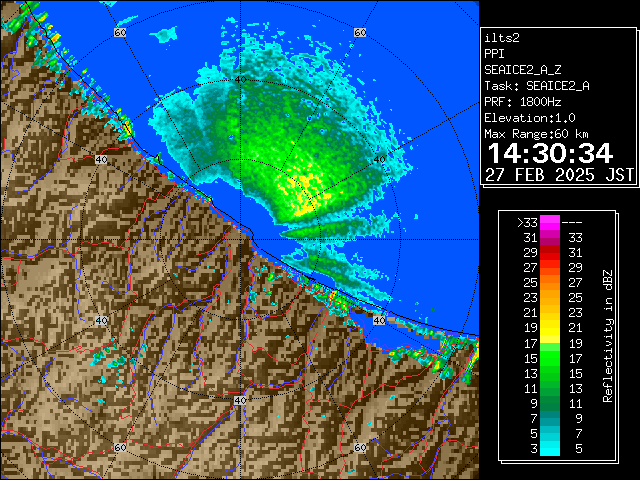Click the yellow high-reflectivity echo core
The width and height of the screenshot is (640, 480).
305,190
